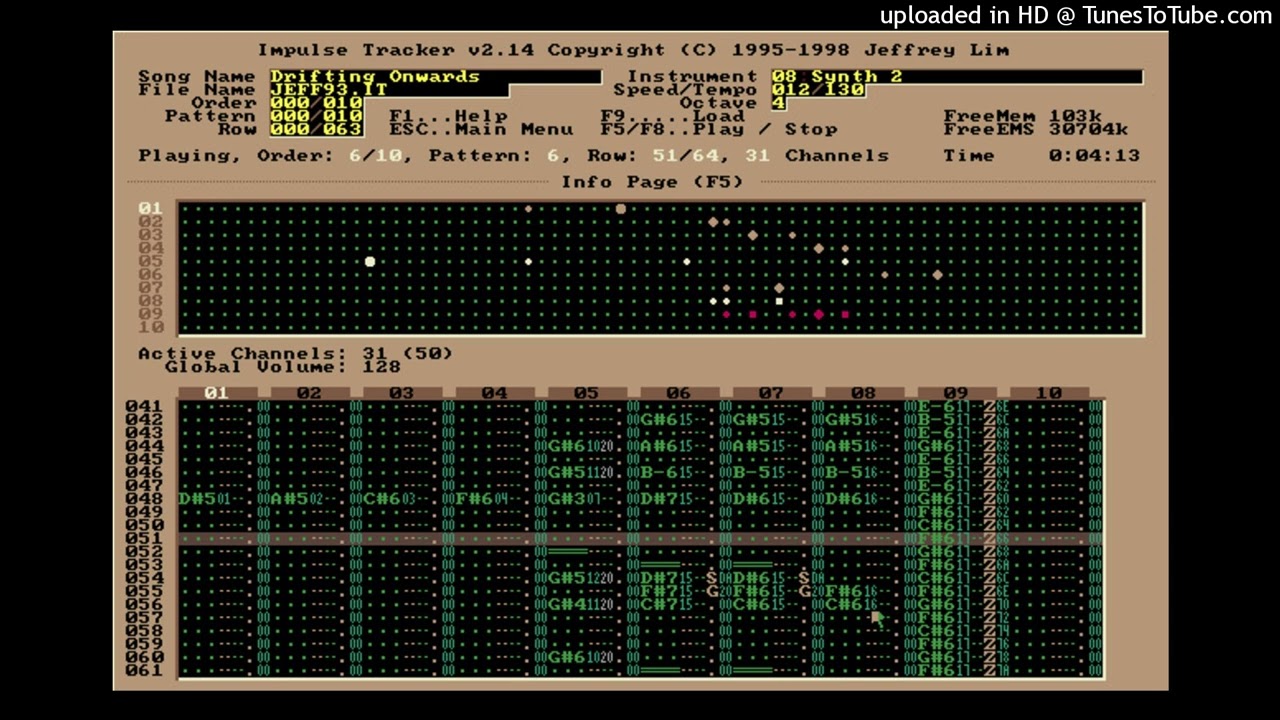The width and height of the screenshot is (1280, 720).
Task: Select channel 10 label in info display
Action: tap(151, 326)
